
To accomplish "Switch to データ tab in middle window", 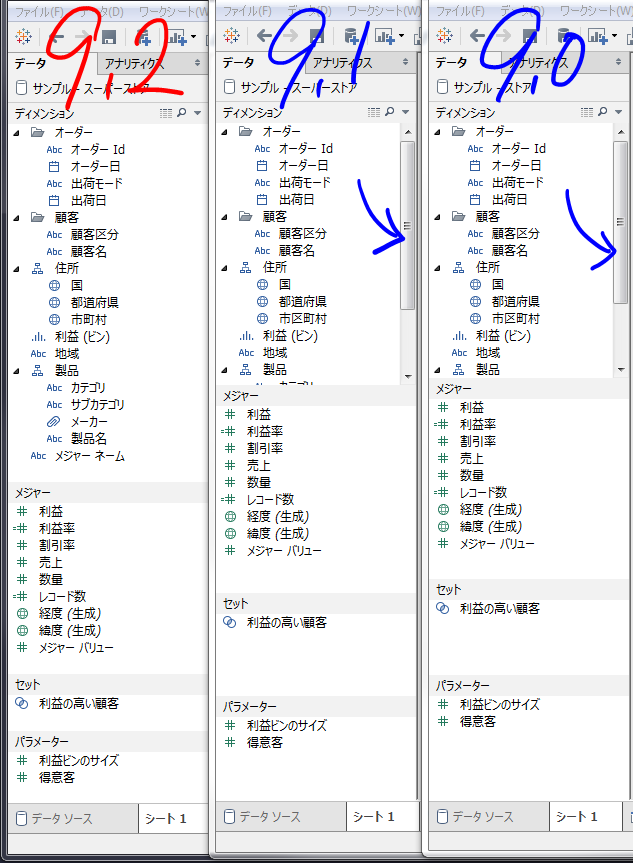I will (238, 63).
